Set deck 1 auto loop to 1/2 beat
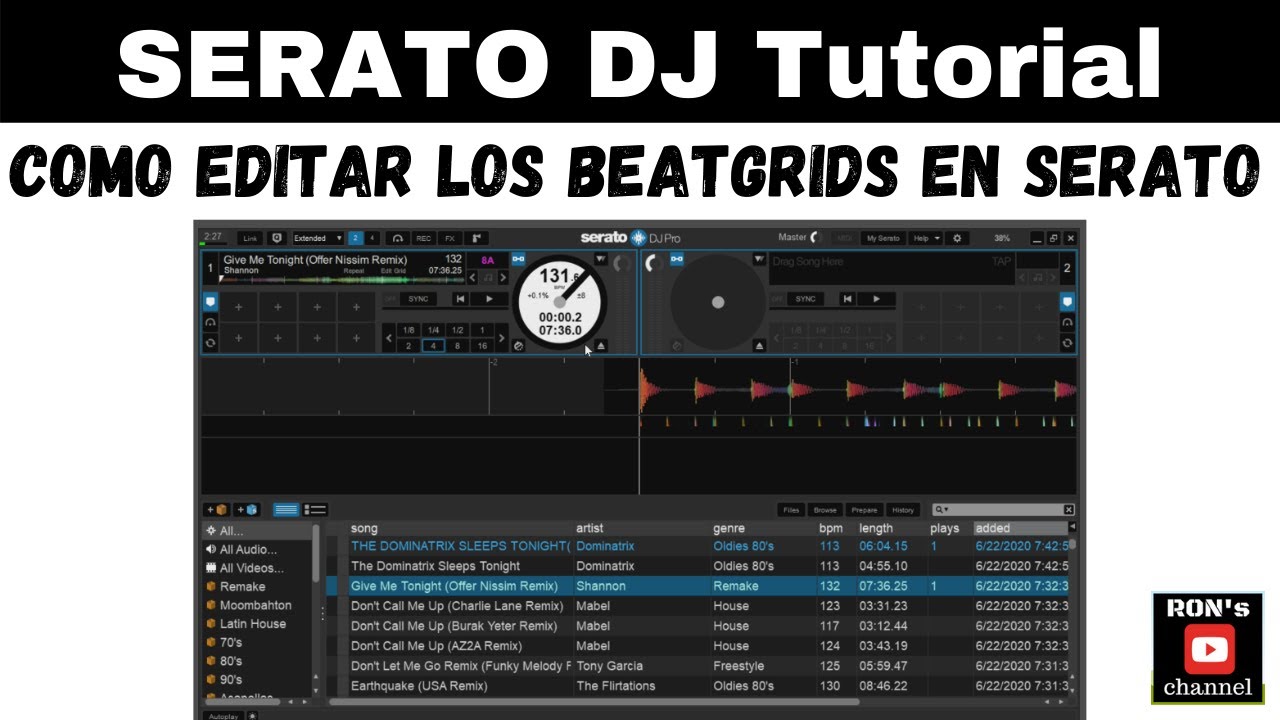This screenshot has height=720, width=1280. 457,330
